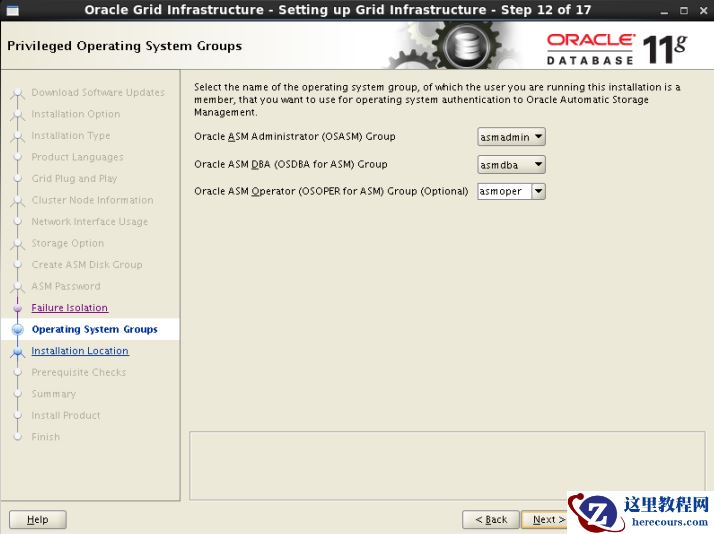Click the Product Languages step label

click(77, 157)
